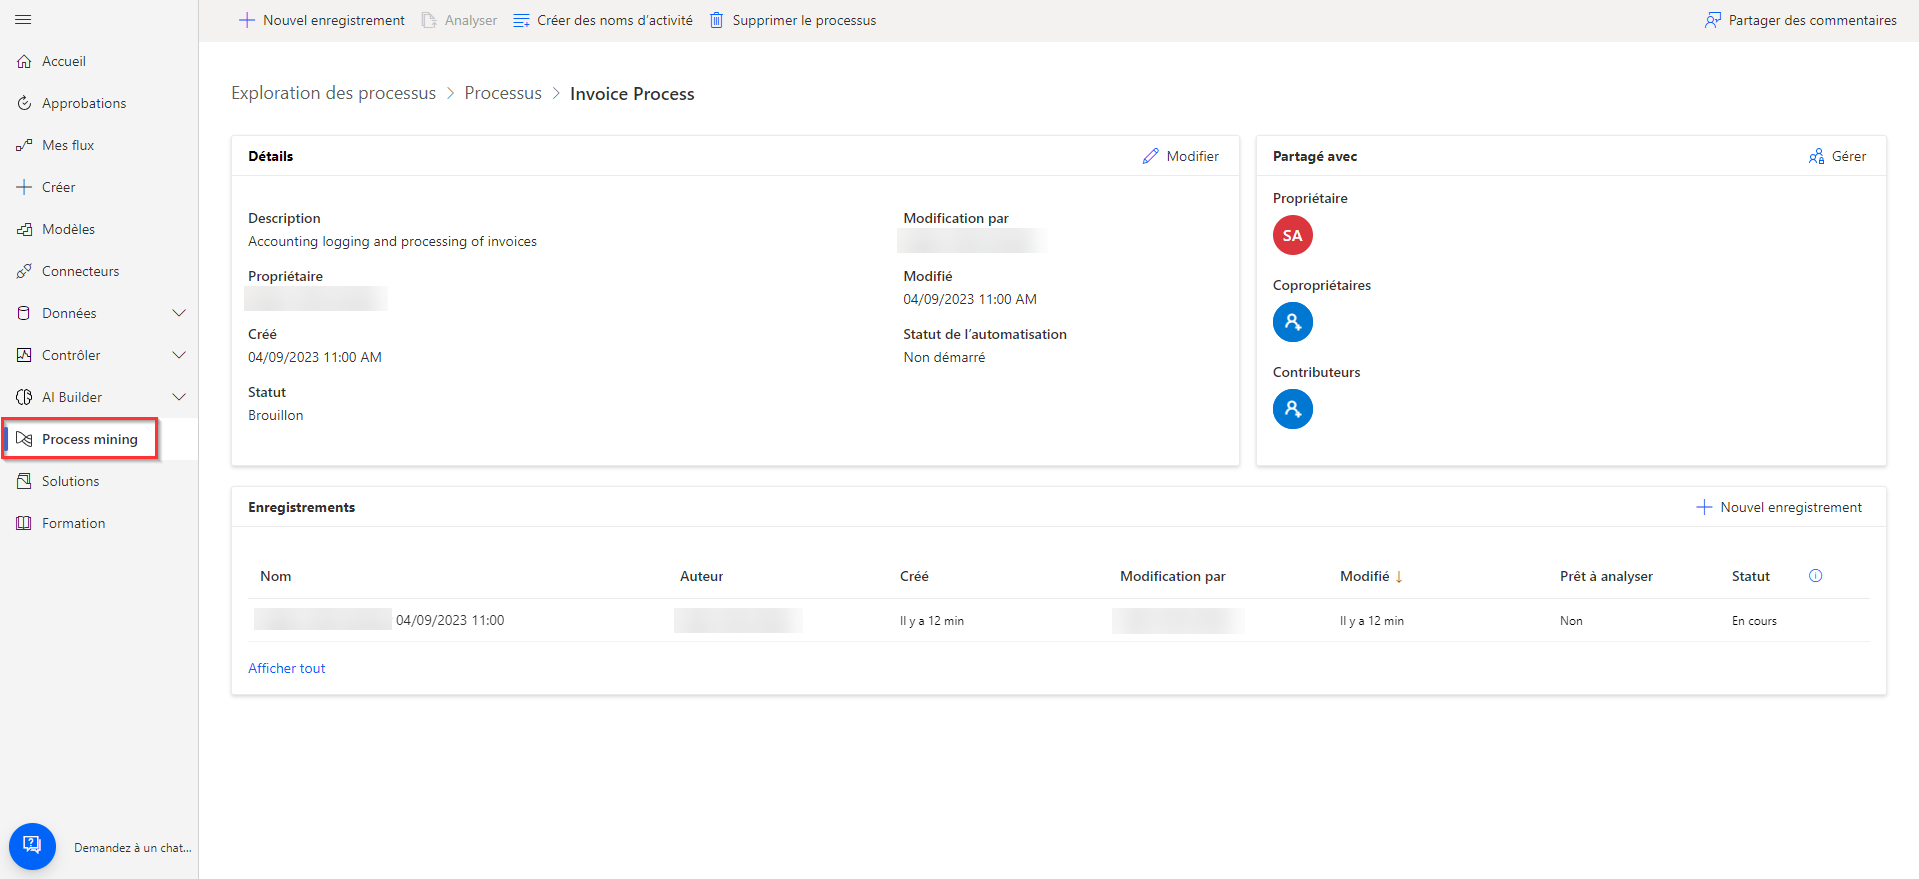
Task: Click the SA owner avatar
Action: coord(1292,236)
